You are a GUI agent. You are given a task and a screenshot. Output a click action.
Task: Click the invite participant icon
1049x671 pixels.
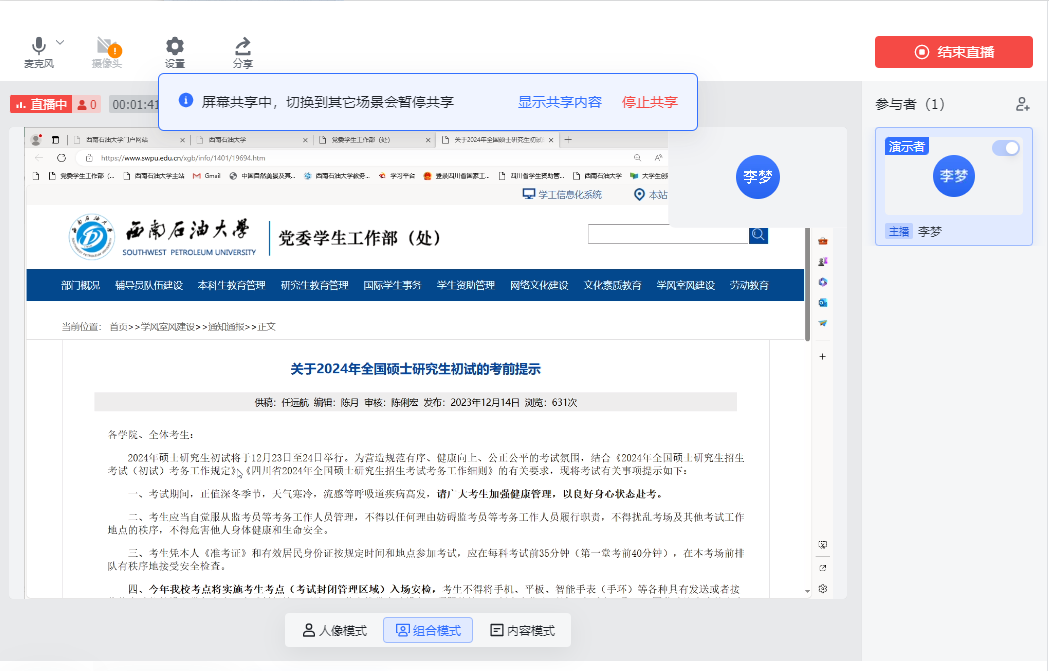pos(1022,104)
